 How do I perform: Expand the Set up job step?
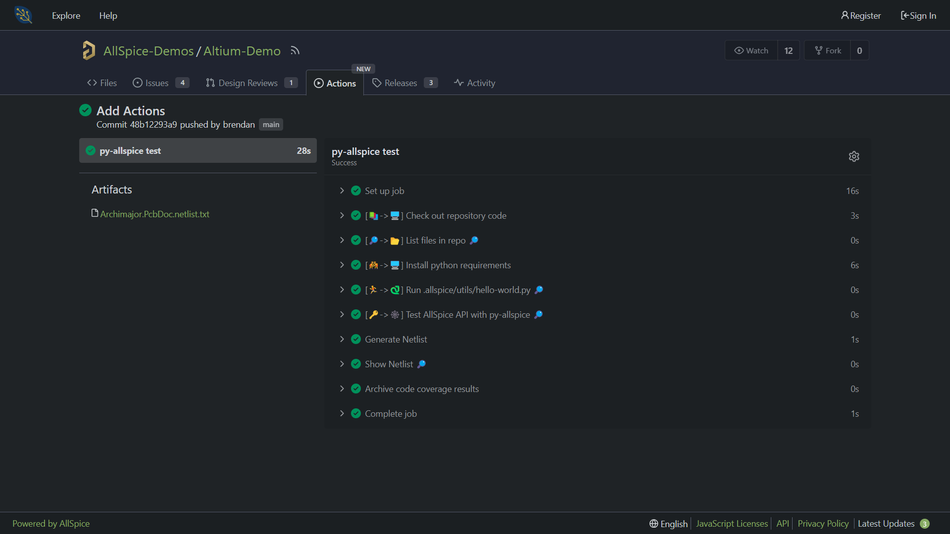342,191
